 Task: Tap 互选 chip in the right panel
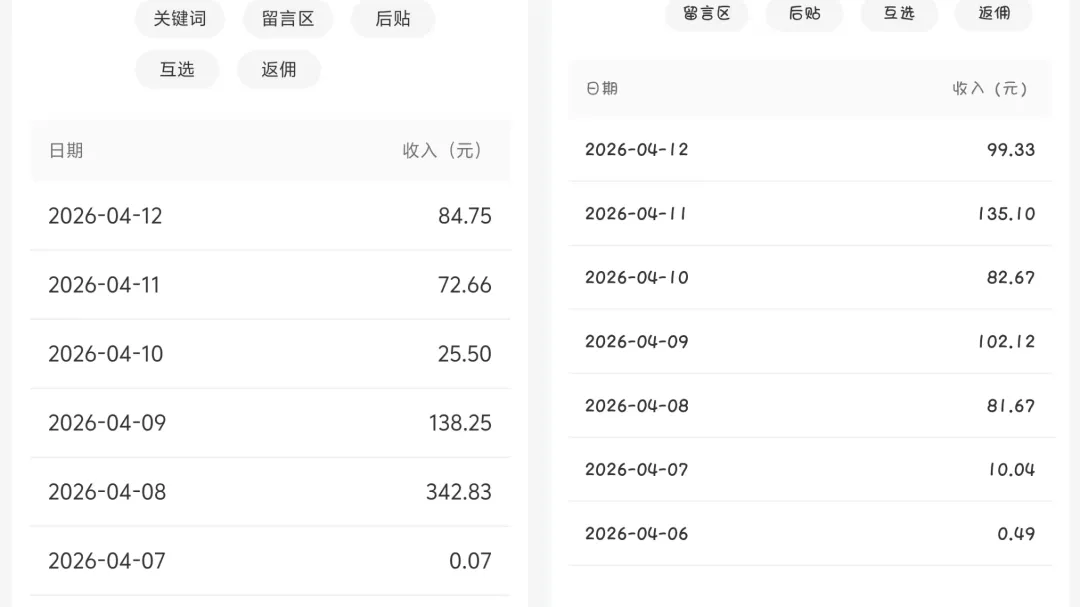[x=899, y=13]
